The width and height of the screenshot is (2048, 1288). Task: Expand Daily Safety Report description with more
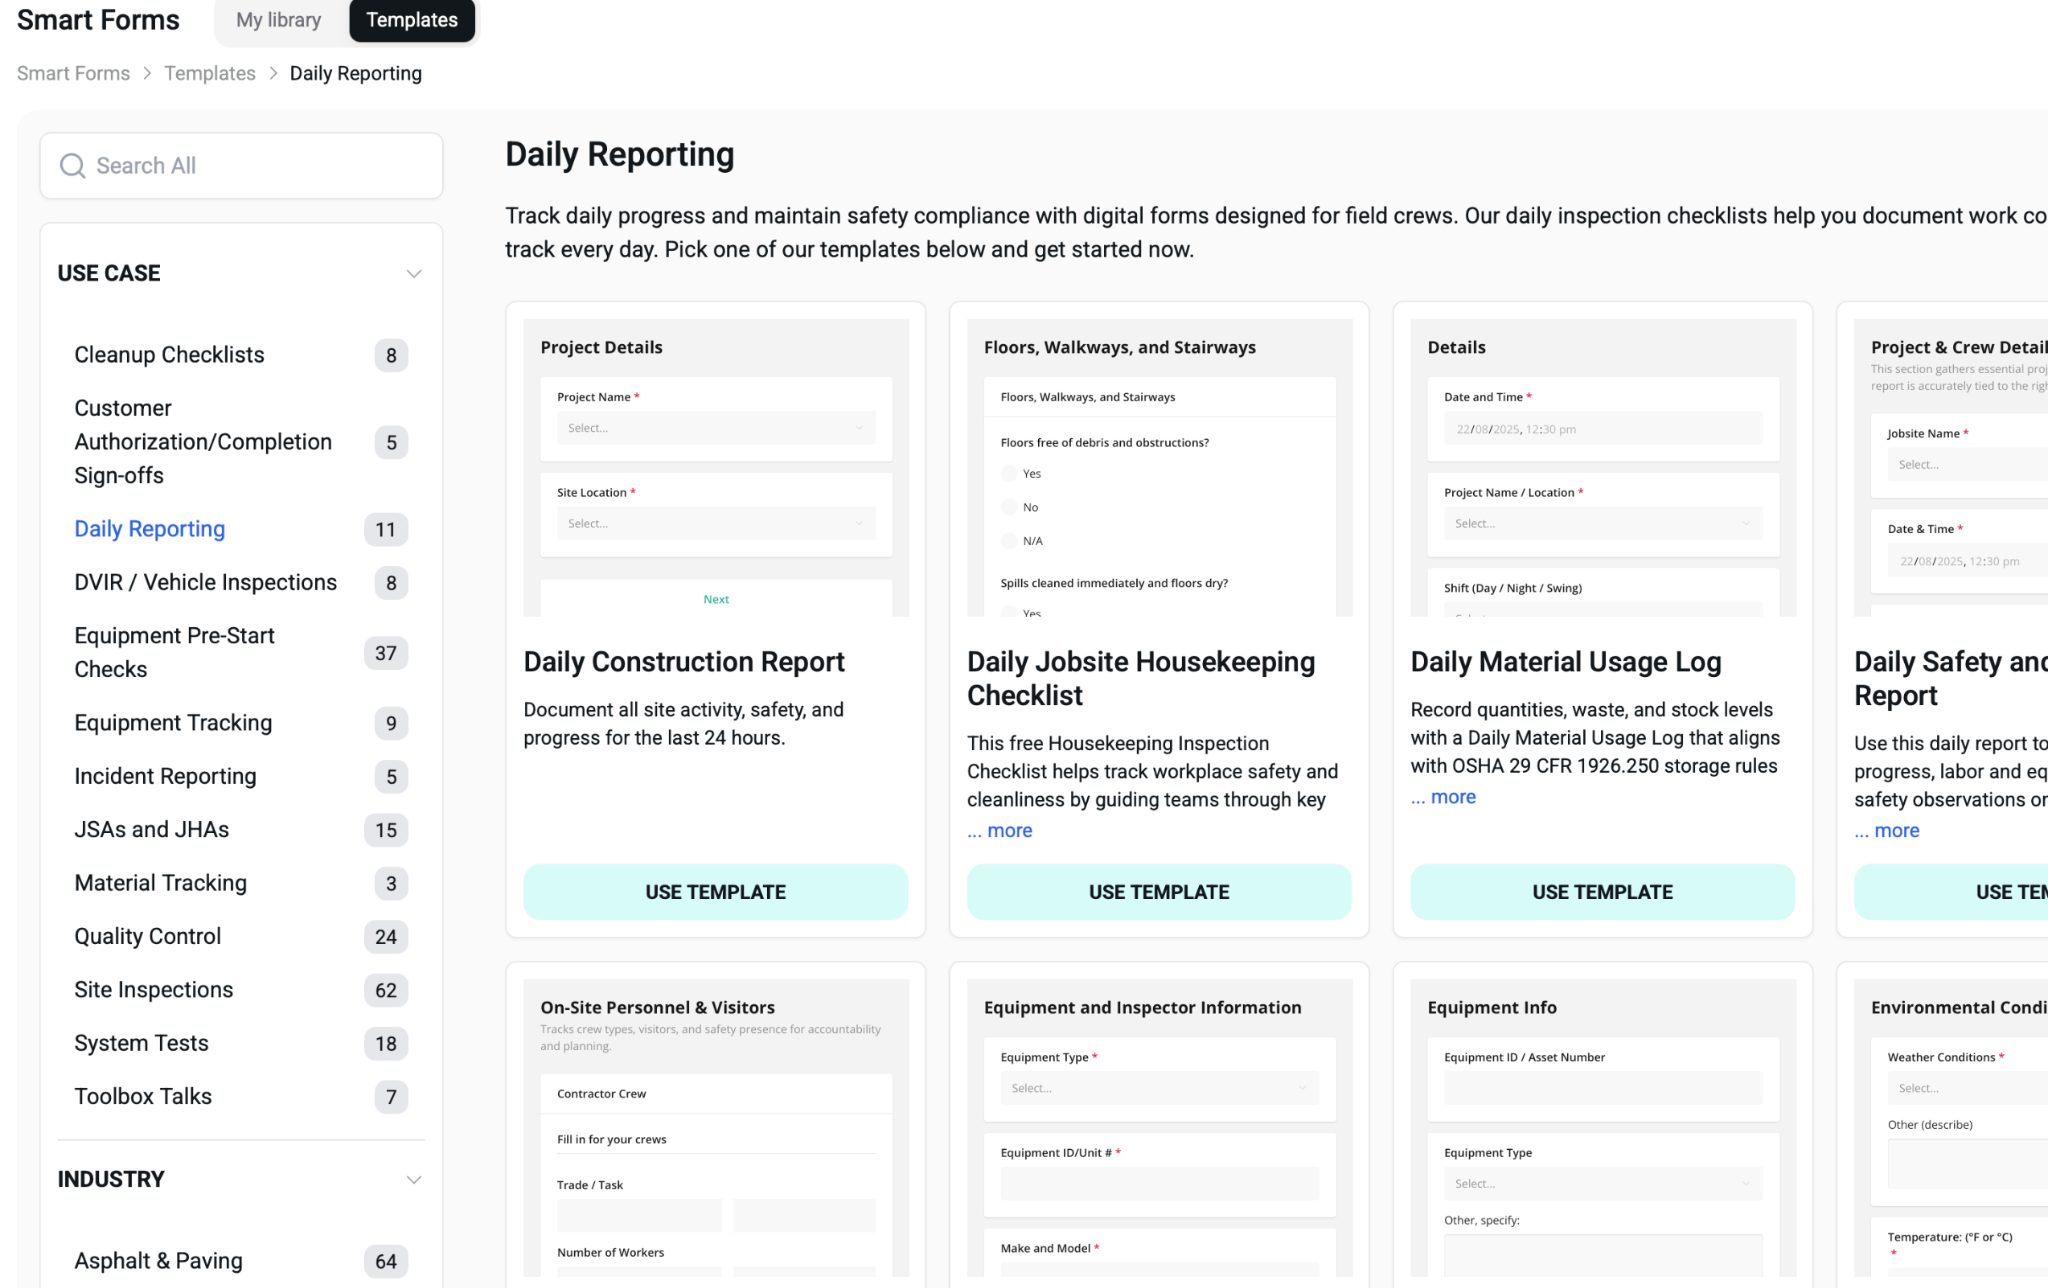1887,831
